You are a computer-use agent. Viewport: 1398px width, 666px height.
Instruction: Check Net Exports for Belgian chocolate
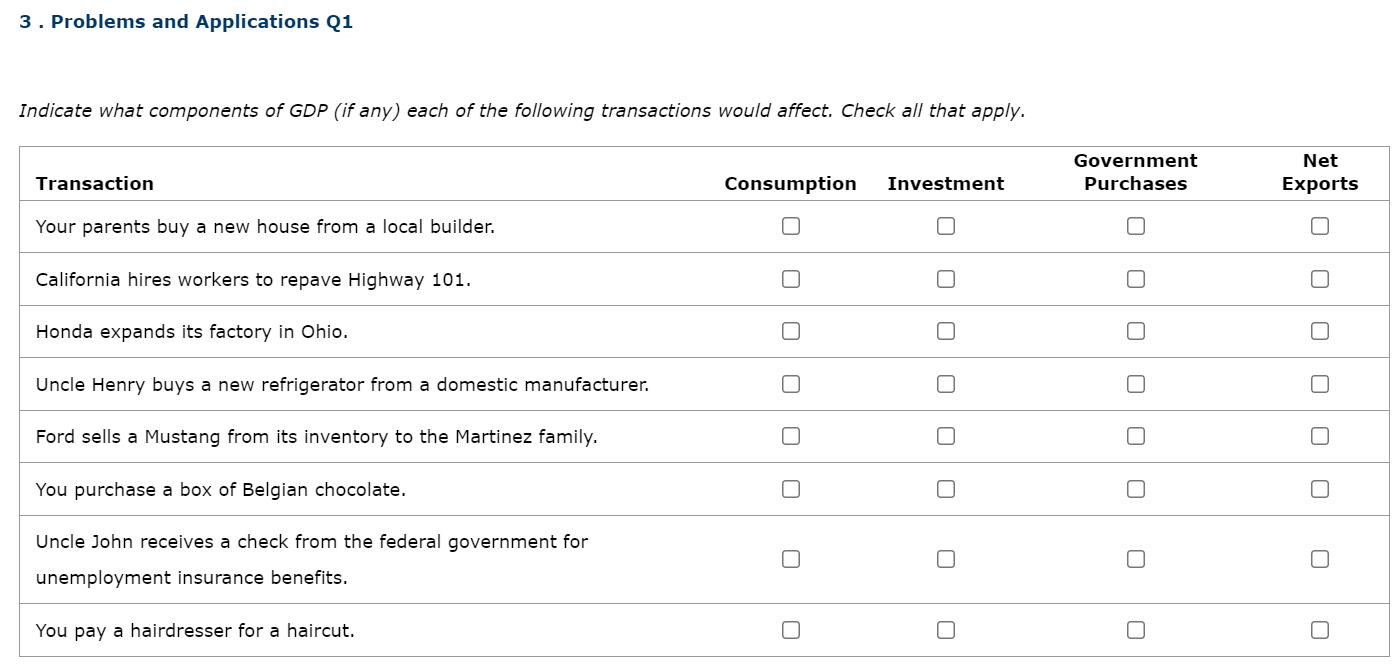(x=1320, y=489)
